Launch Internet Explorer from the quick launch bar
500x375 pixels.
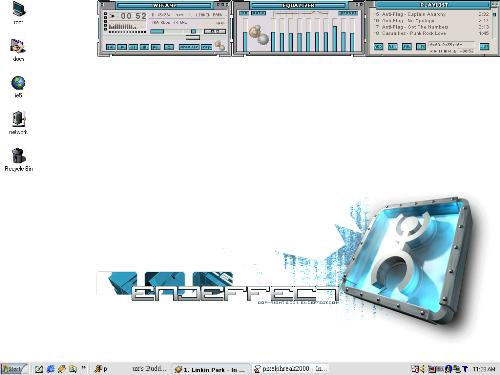click(x=50, y=369)
